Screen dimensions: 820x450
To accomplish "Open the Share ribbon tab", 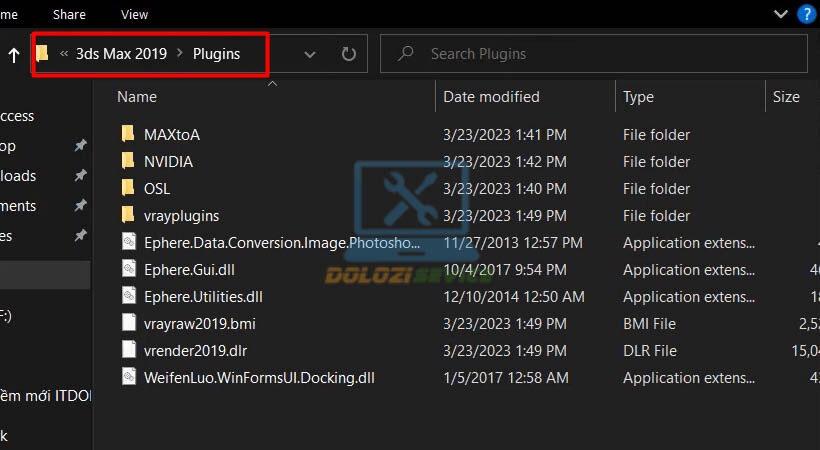I will click(69, 15).
